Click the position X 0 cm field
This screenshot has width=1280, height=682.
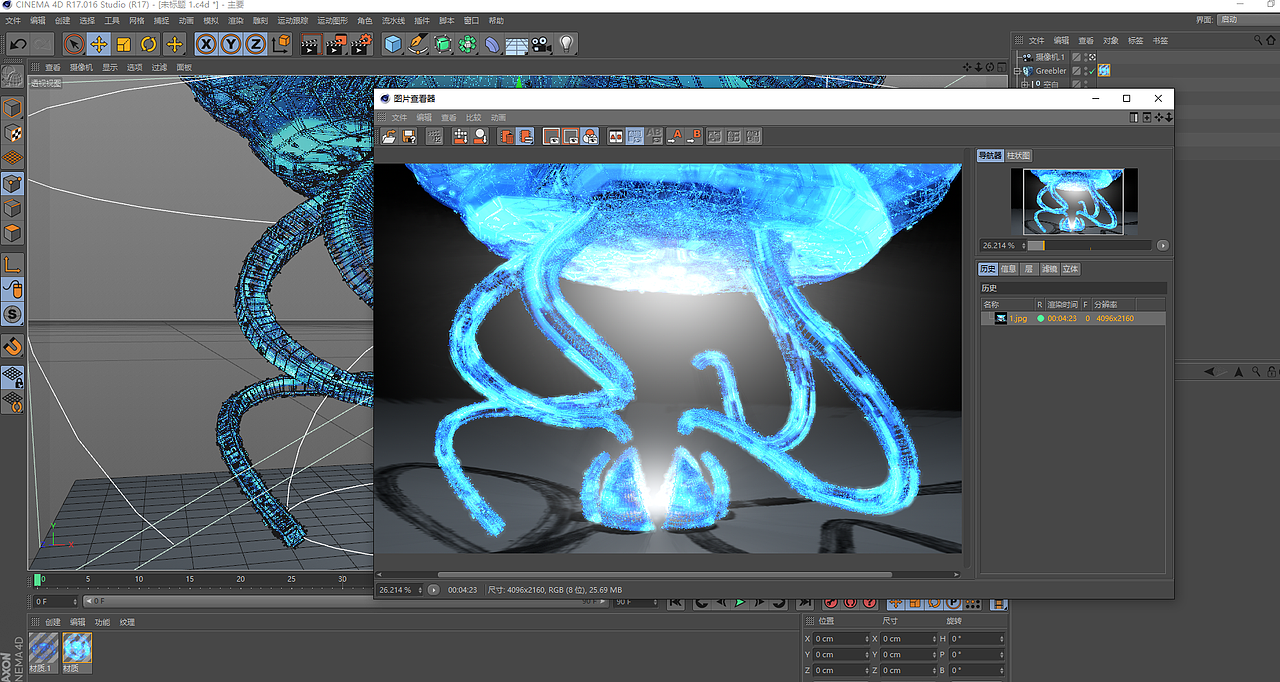pos(842,638)
